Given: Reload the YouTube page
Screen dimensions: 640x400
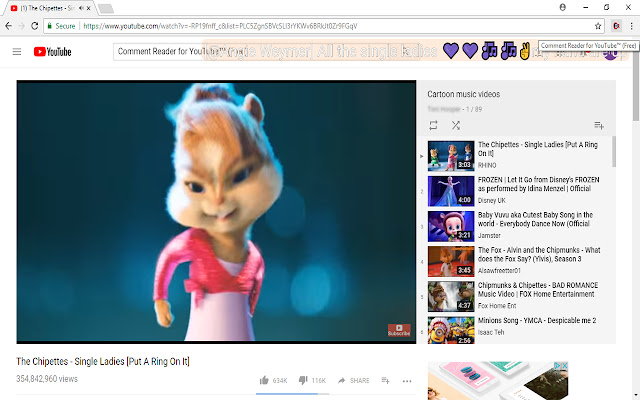Looking at the screenshot, I should coord(35,26).
